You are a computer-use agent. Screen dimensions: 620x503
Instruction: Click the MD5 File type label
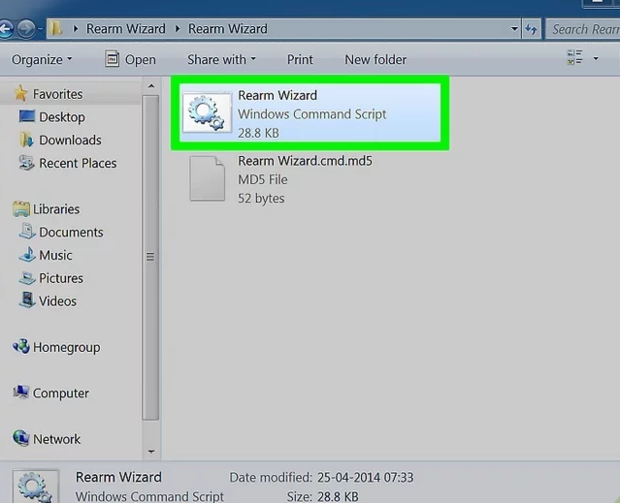pyautogui.click(x=263, y=180)
